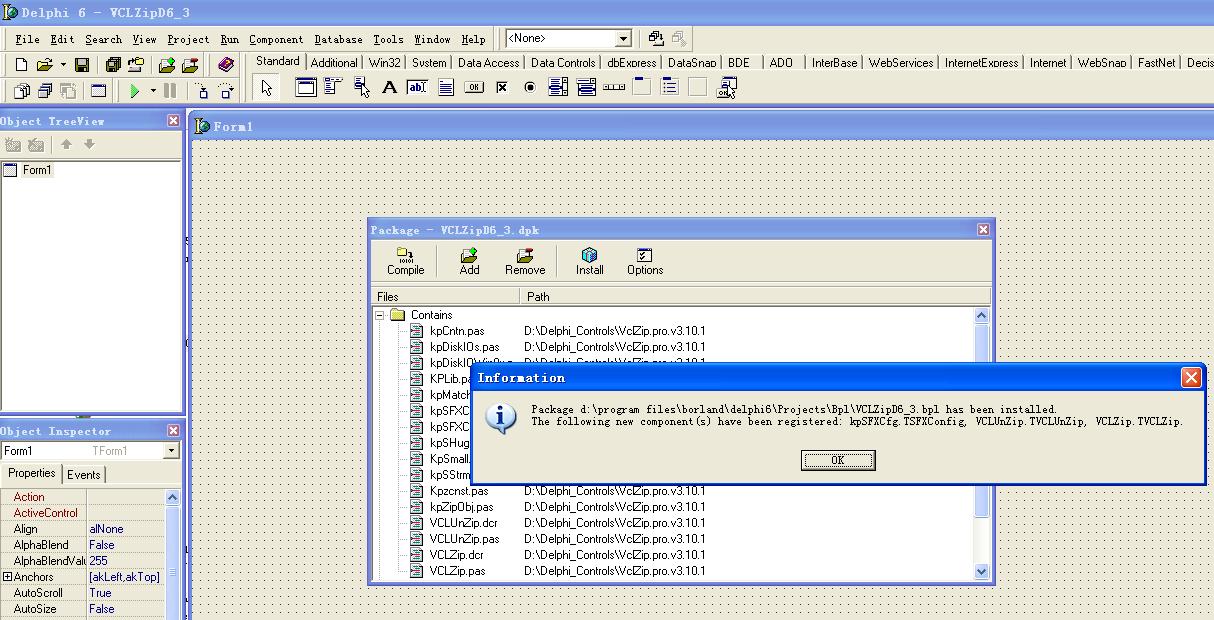Switch to the Data Access palette tab

489,62
